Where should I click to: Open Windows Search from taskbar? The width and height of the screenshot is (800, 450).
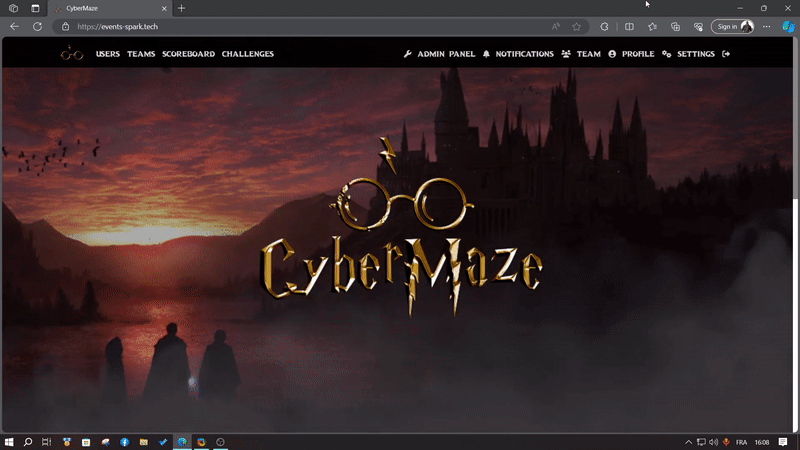pos(28,442)
